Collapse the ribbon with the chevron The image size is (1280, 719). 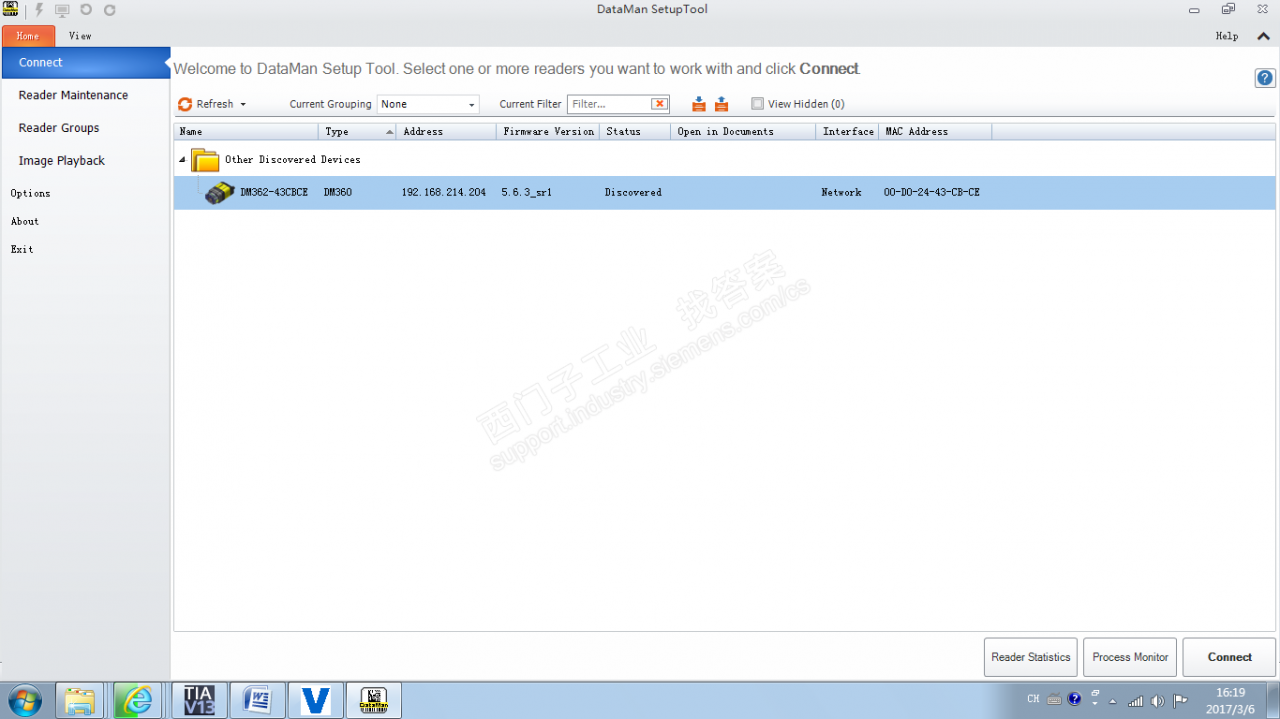pyautogui.click(x=1263, y=36)
